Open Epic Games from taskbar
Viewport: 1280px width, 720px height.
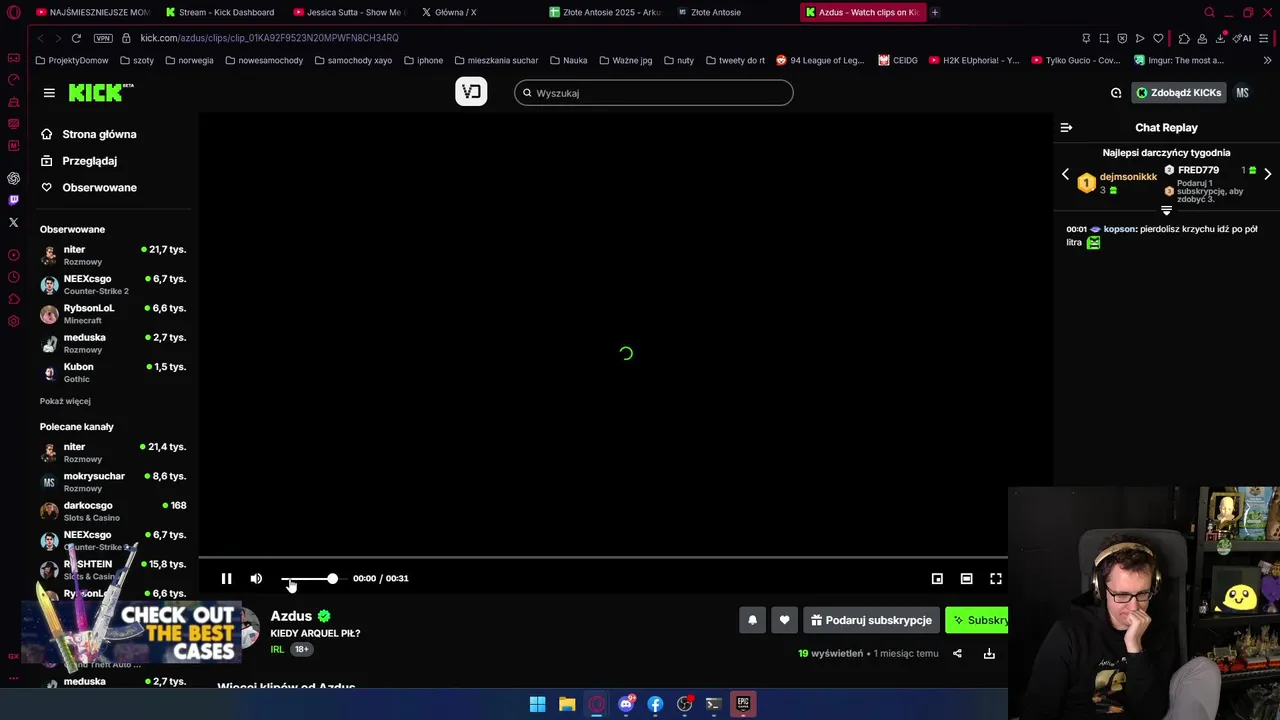(743, 704)
